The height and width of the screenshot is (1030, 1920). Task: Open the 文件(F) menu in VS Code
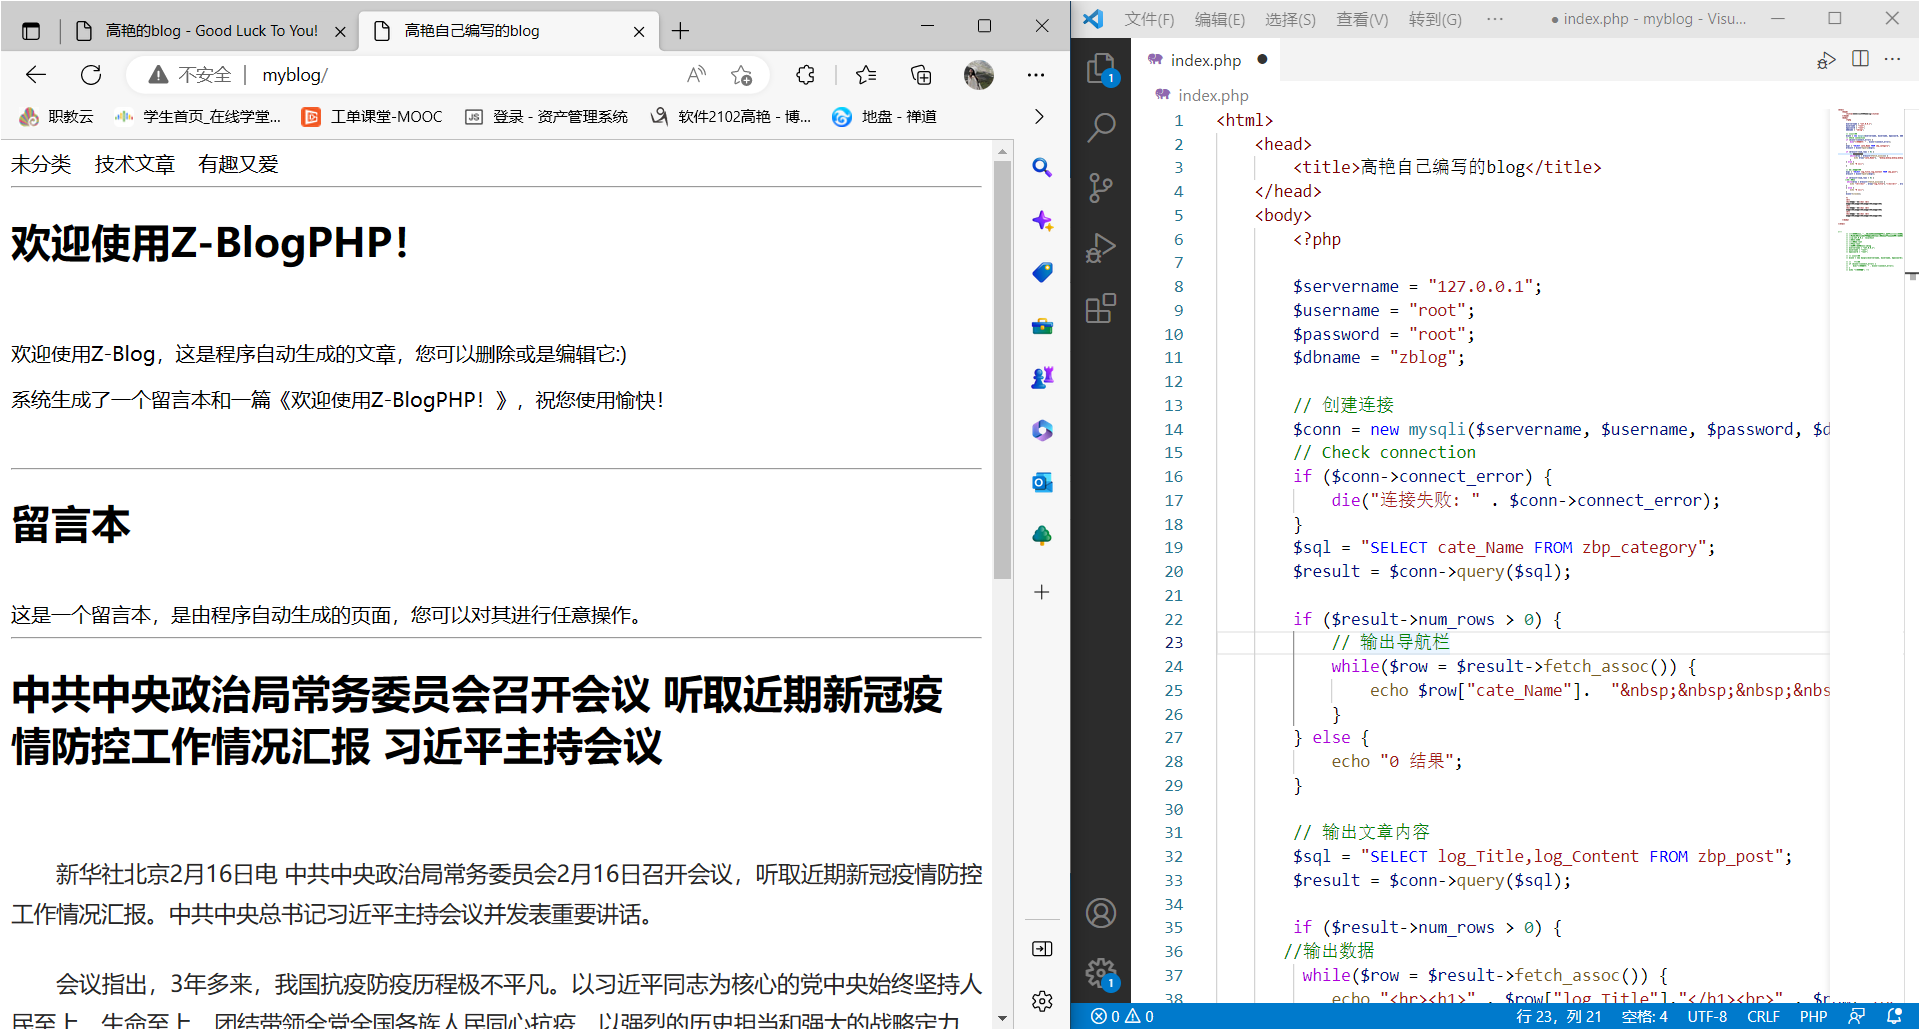[1149, 19]
